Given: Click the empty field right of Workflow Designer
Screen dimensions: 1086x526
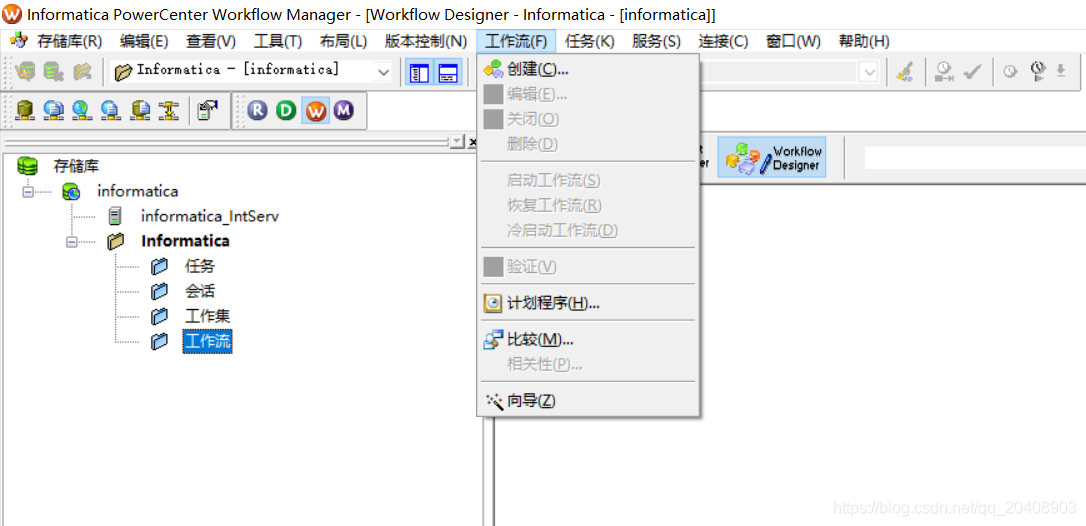Looking at the screenshot, I should coord(974,157).
